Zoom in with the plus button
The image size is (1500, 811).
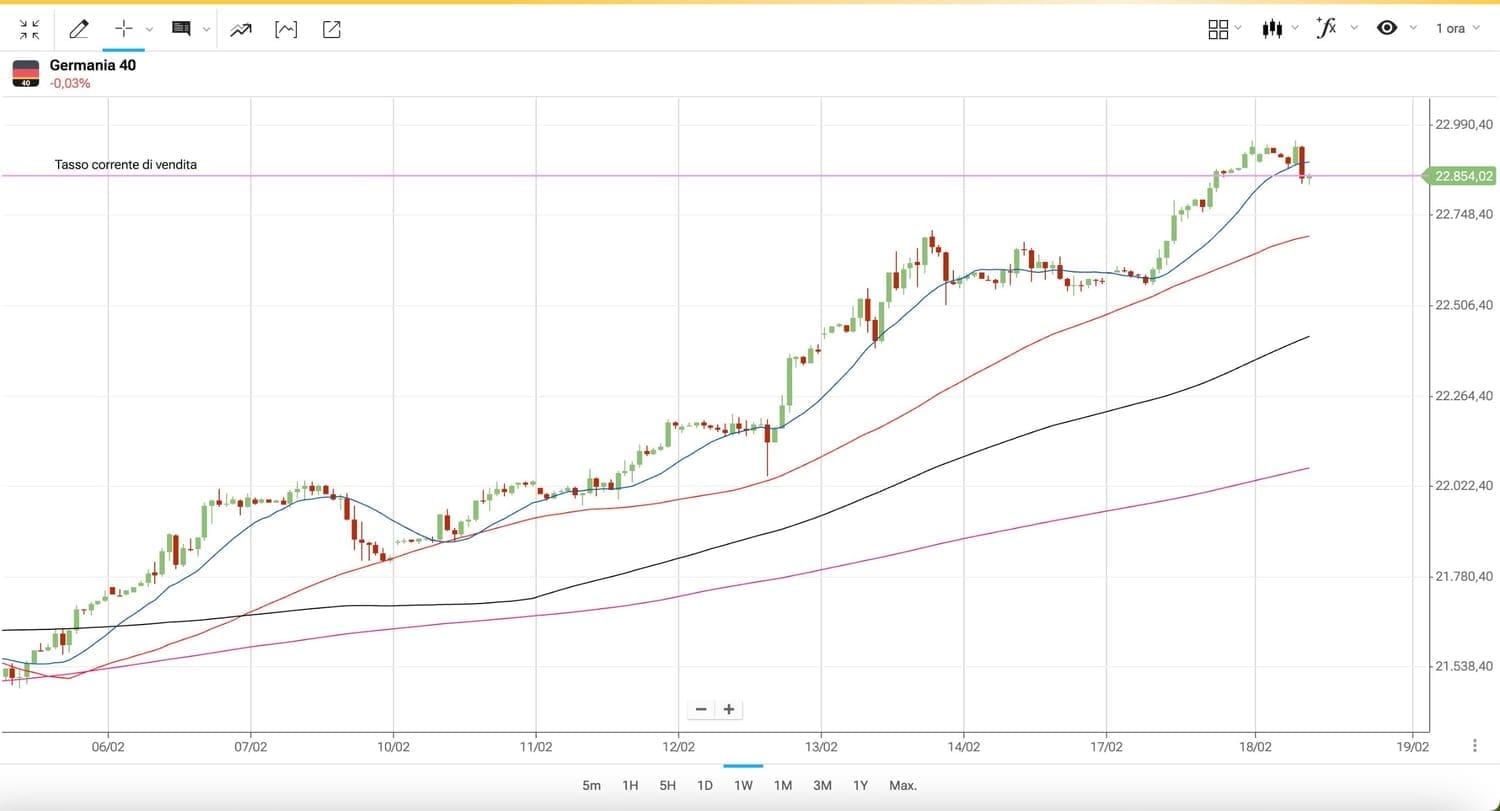(x=729, y=709)
